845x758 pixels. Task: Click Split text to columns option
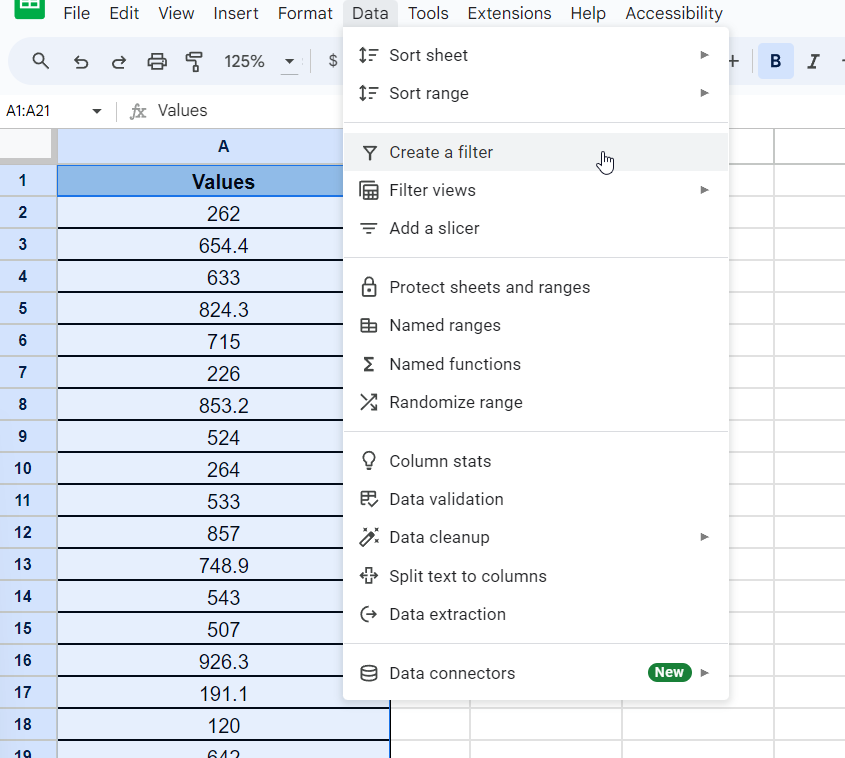point(467,576)
